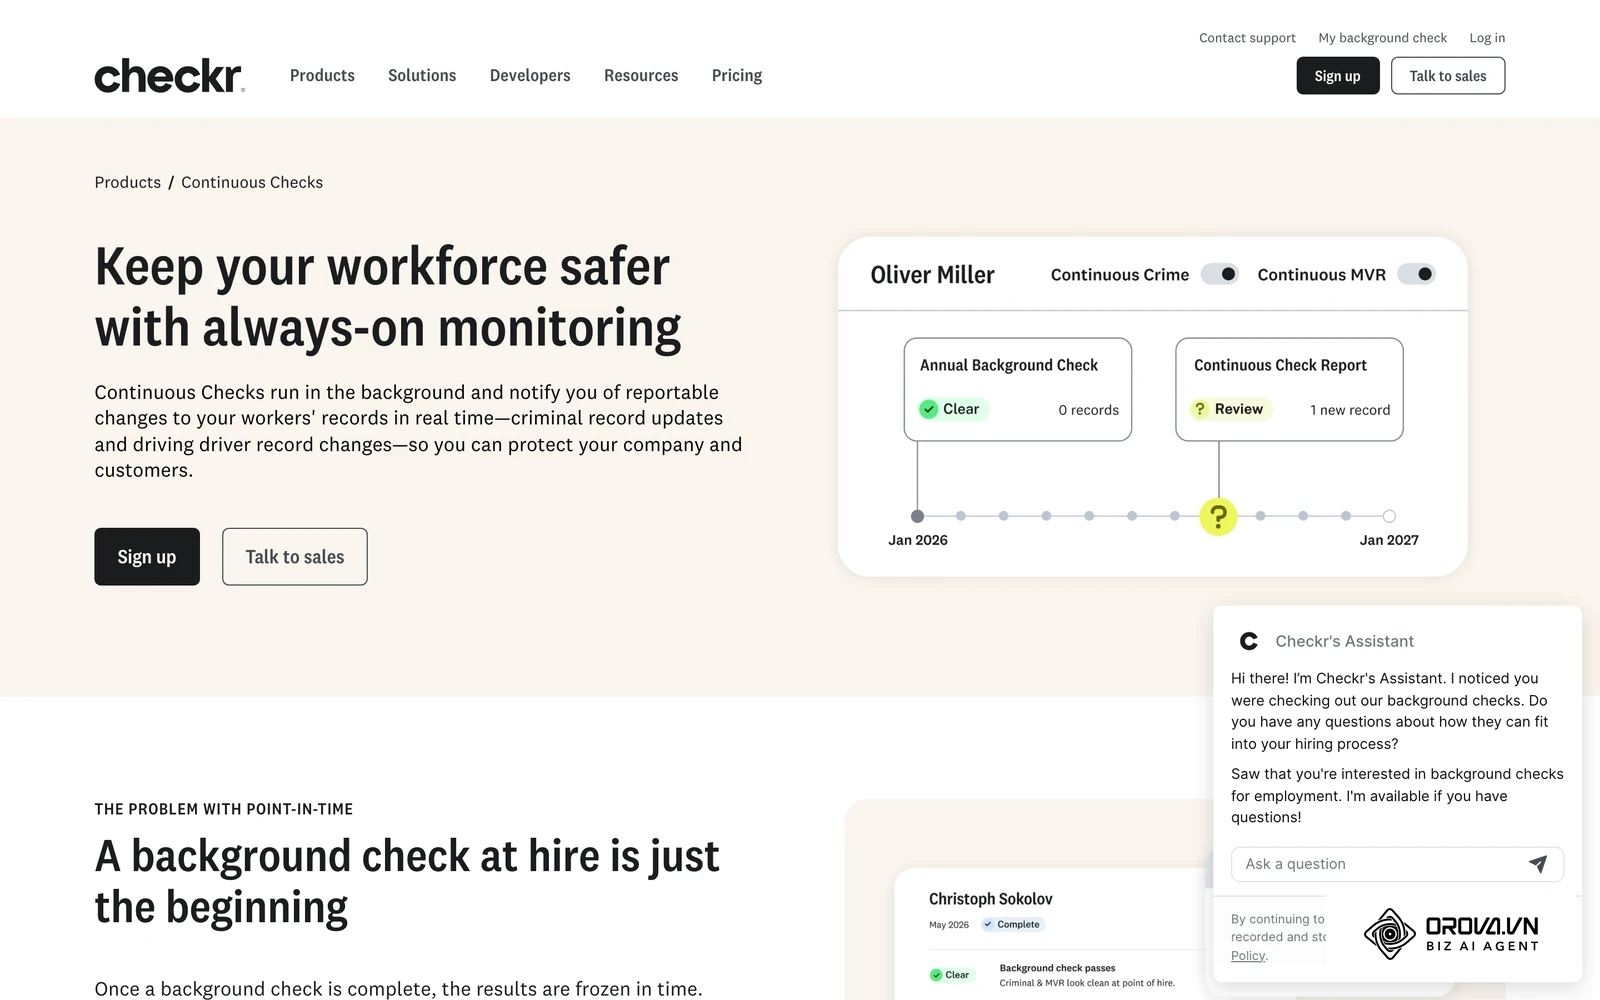Click the green Clear checkmark badge in Annual Background Check
The height and width of the screenshot is (1000, 1600).
(954, 409)
